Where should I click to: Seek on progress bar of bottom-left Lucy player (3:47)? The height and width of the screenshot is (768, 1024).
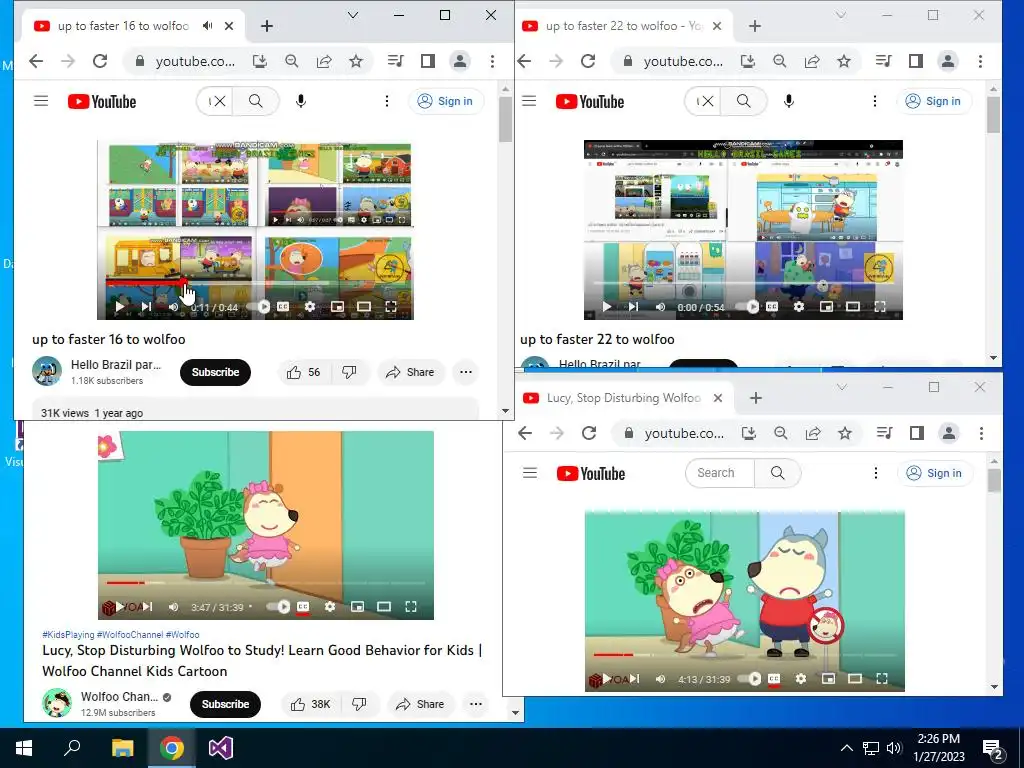tap(266, 583)
